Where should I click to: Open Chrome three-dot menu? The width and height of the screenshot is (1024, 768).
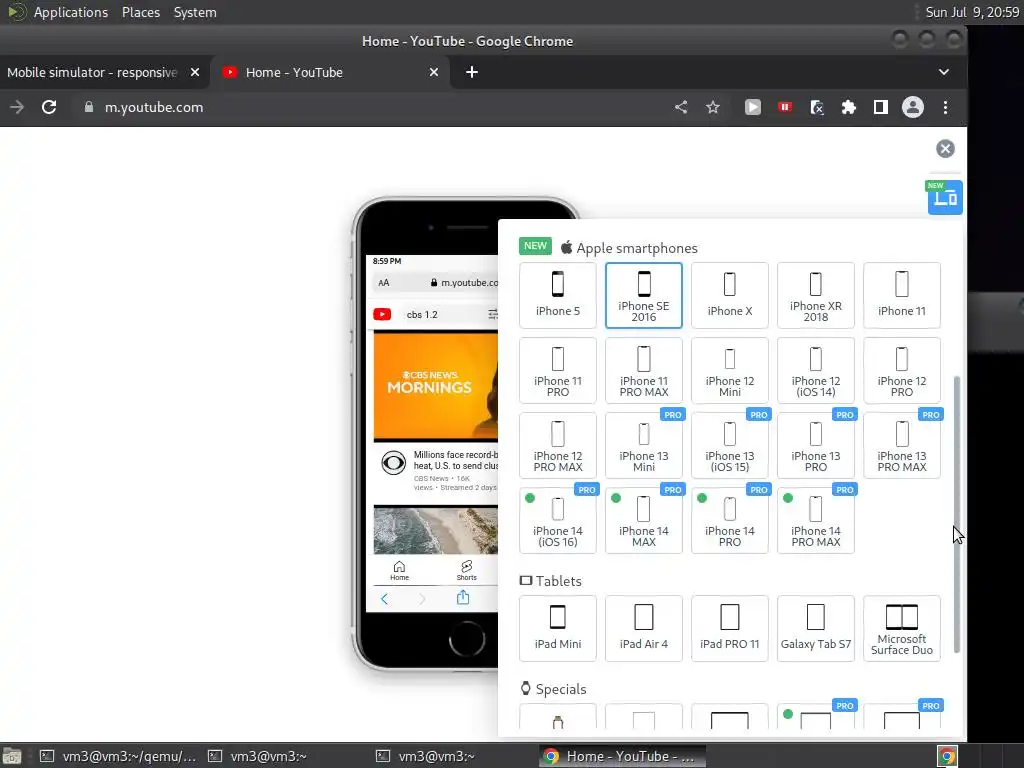coord(945,107)
